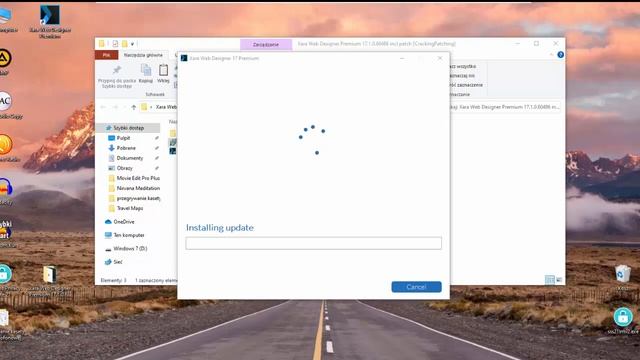Open Pobrane folder in navigation pane
This screenshot has height=360, width=640.
point(126,148)
